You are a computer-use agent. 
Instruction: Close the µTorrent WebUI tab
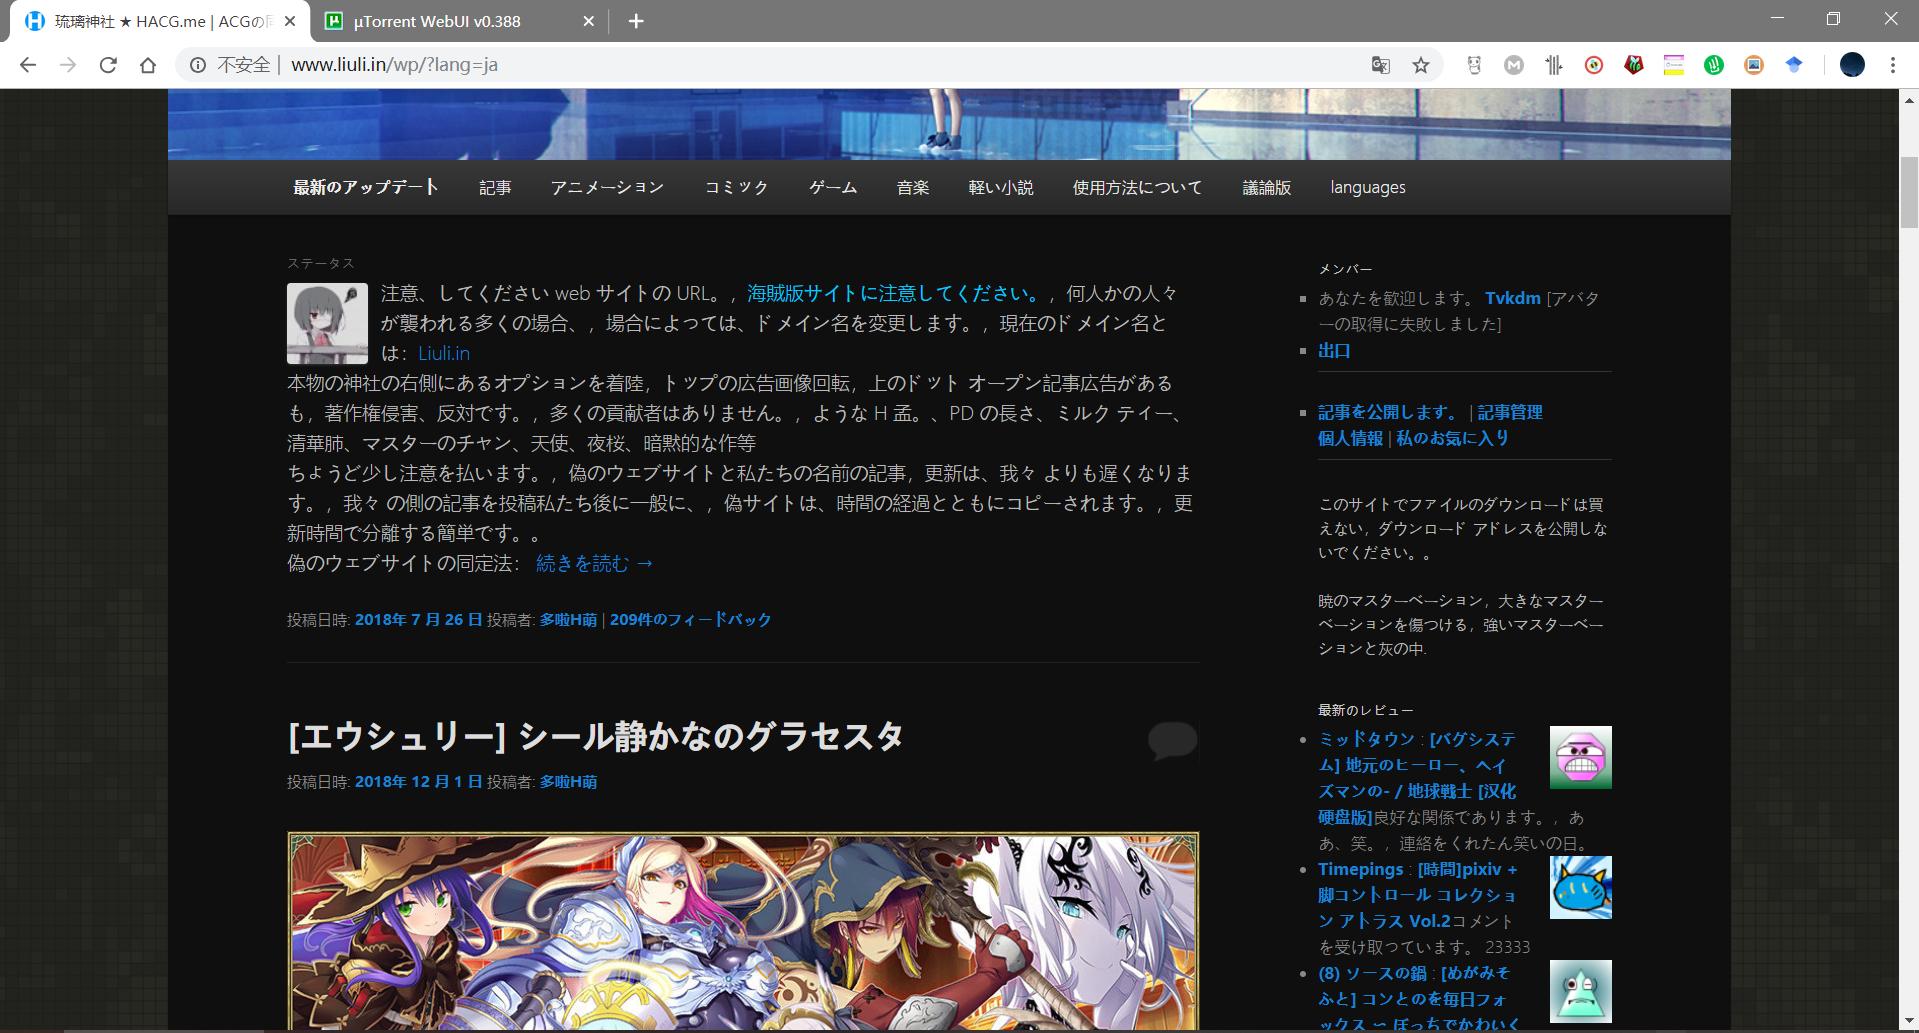click(x=589, y=21)
